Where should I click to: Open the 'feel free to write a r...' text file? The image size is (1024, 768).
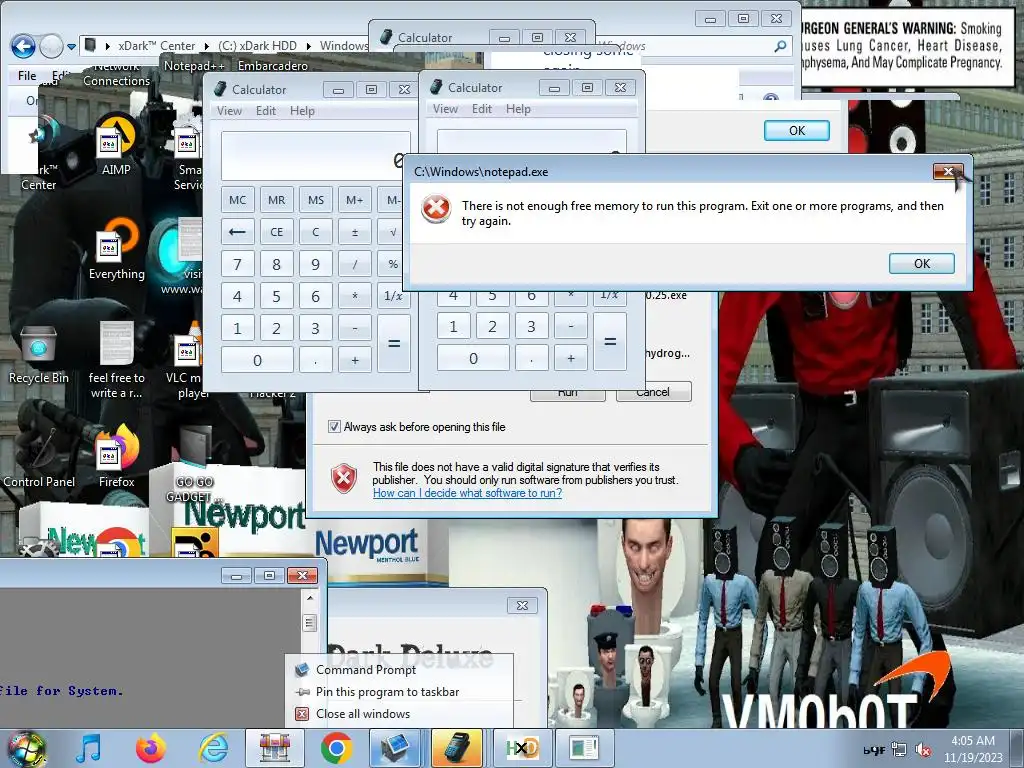116,360
